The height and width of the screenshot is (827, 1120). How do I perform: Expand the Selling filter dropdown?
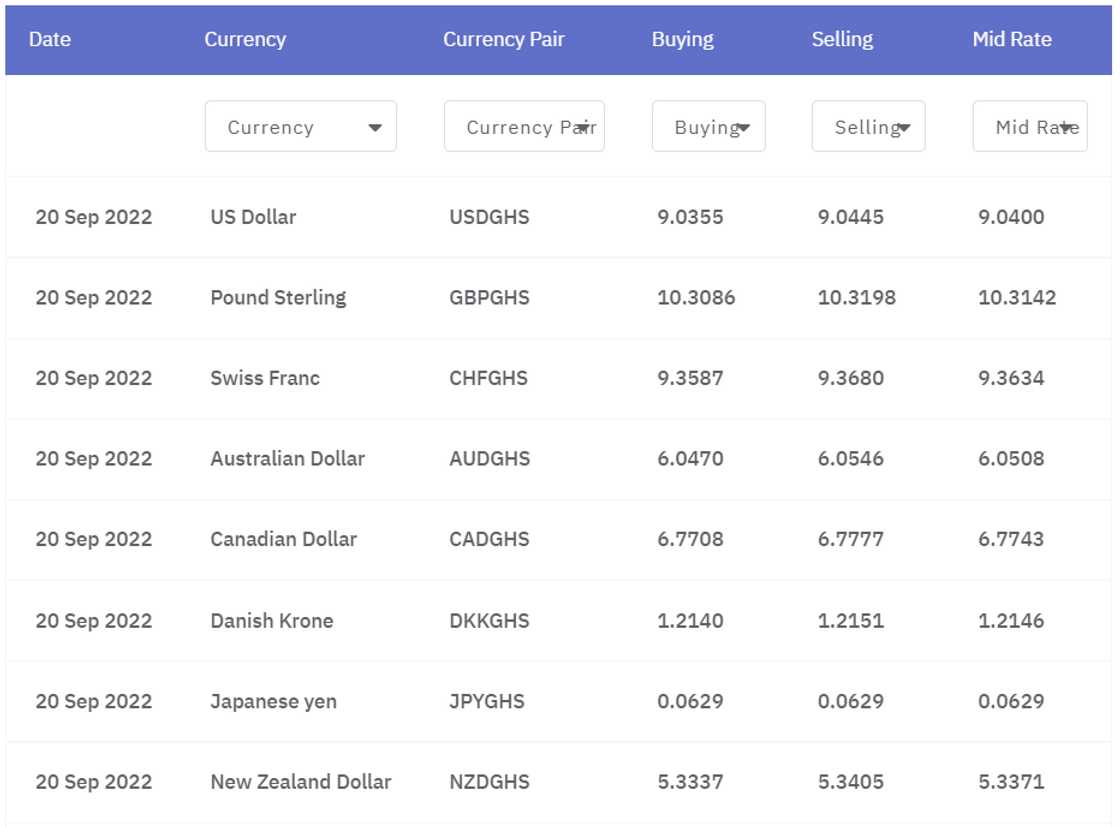pyautogui.click(x=868, y=126)
